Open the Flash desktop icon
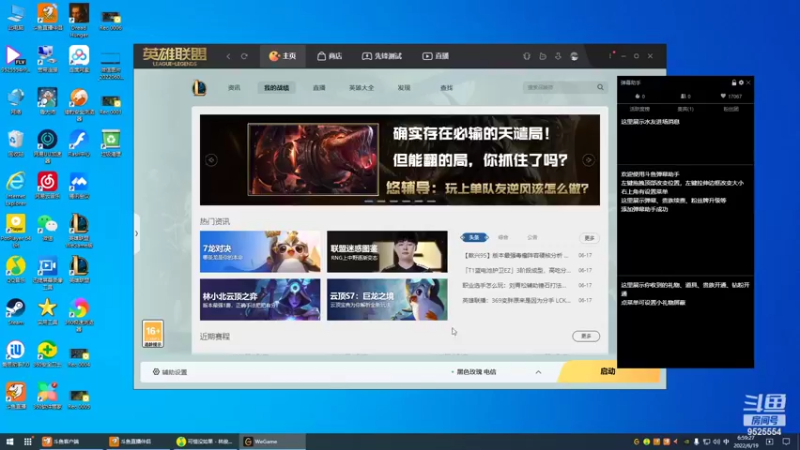This screenshot has width=800, height=450. pos(79,143)
